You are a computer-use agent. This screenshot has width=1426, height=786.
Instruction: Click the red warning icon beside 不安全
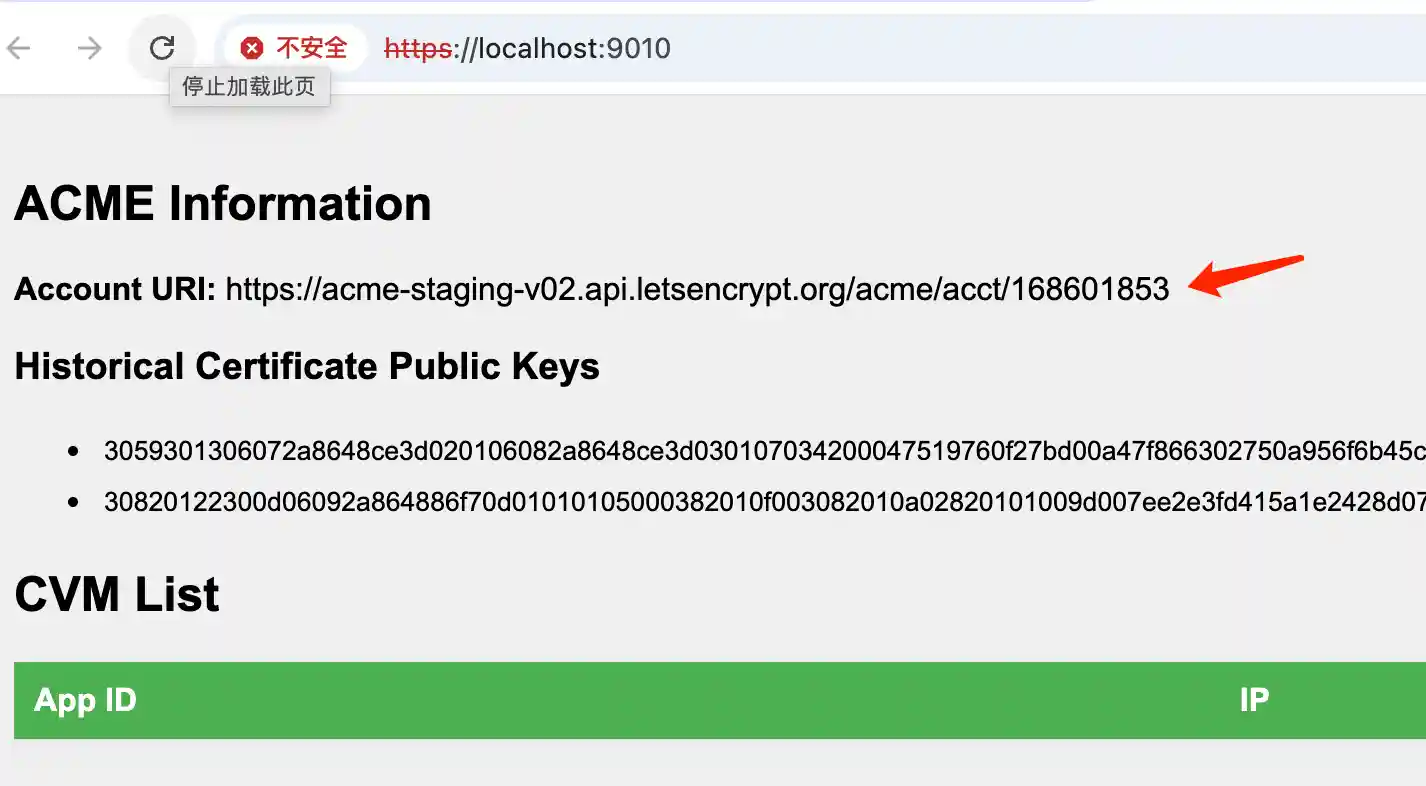tap(251, 47)
